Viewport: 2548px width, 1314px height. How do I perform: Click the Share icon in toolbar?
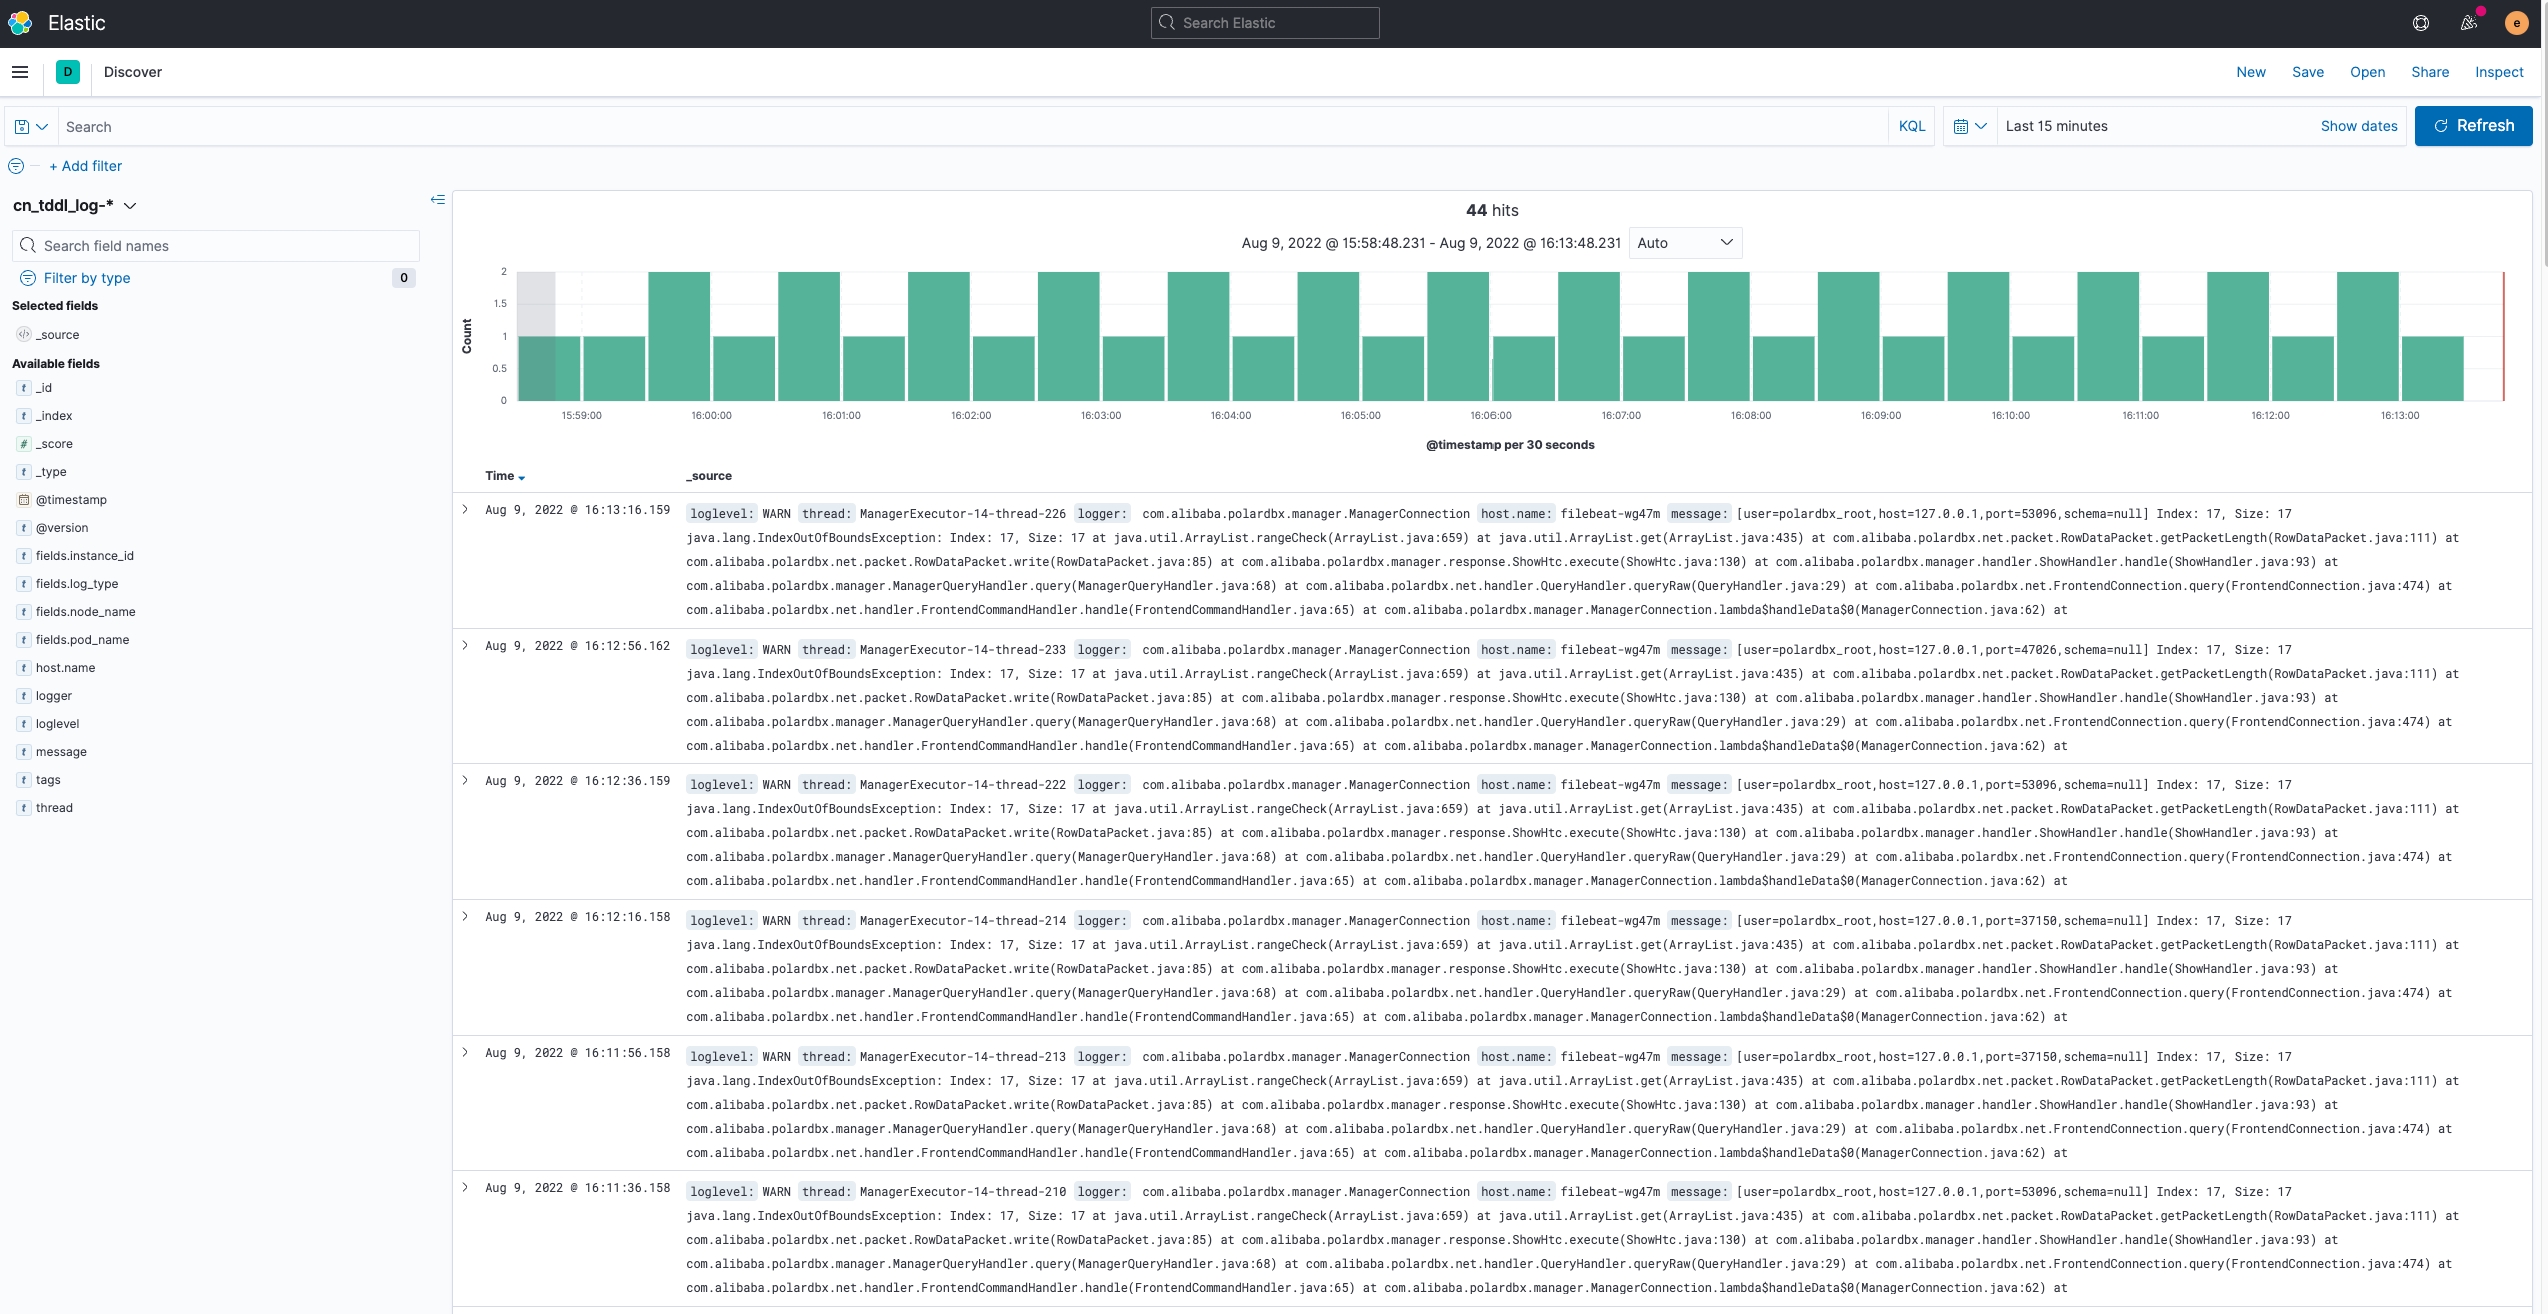coord(2429,70)
